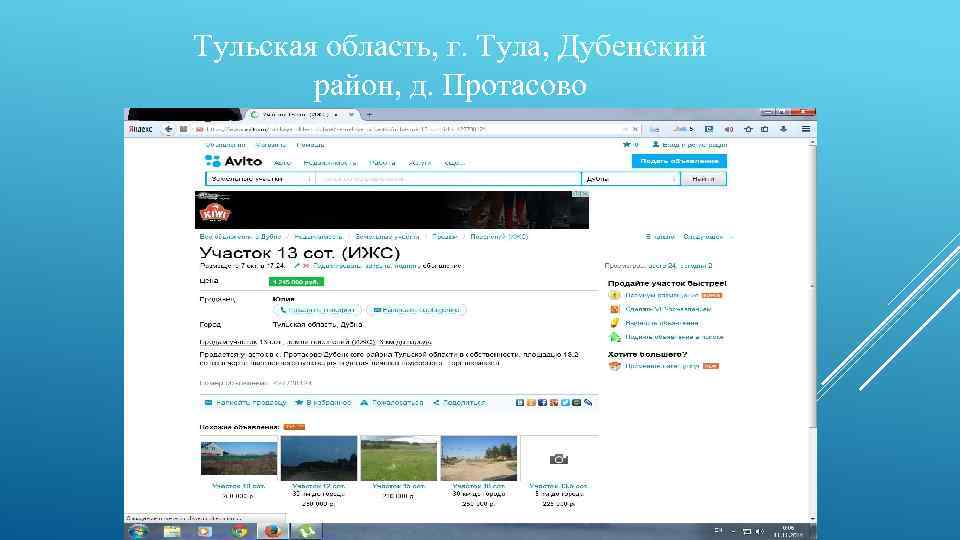
Task: Click the Windows Start button
Action: [138, 531]
